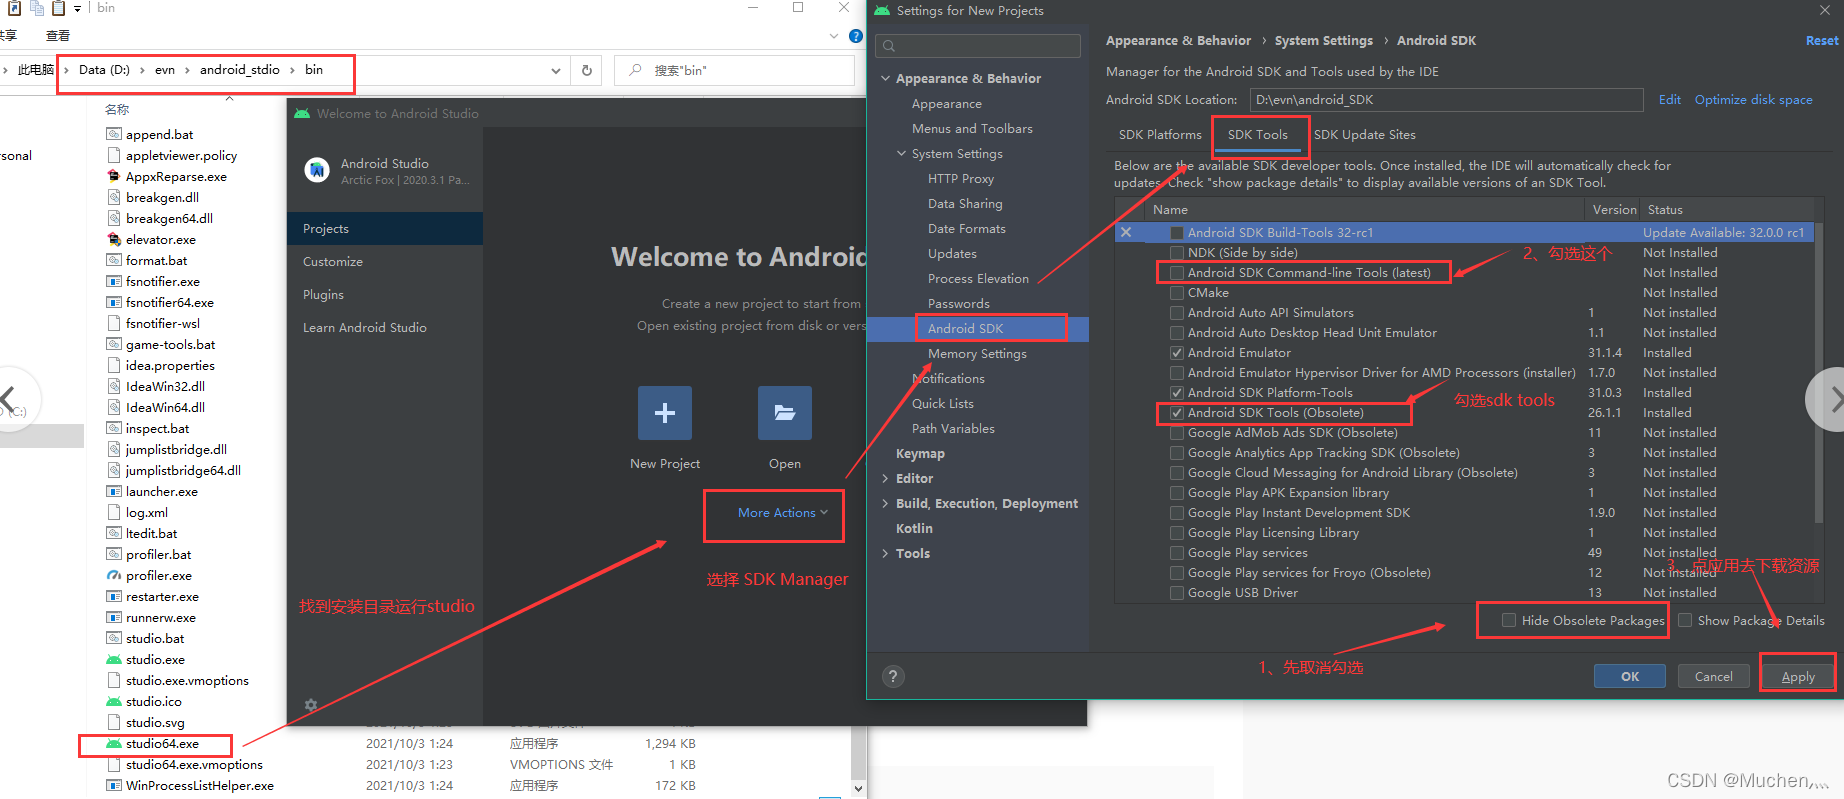Check the CMake package box

click(x=1177, y=292)
